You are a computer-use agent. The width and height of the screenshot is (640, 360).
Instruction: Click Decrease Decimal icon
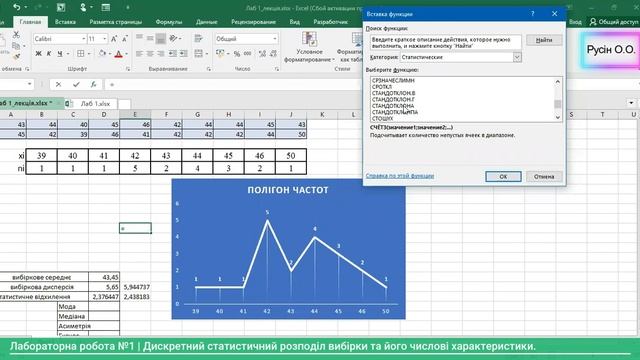[273, 53]
